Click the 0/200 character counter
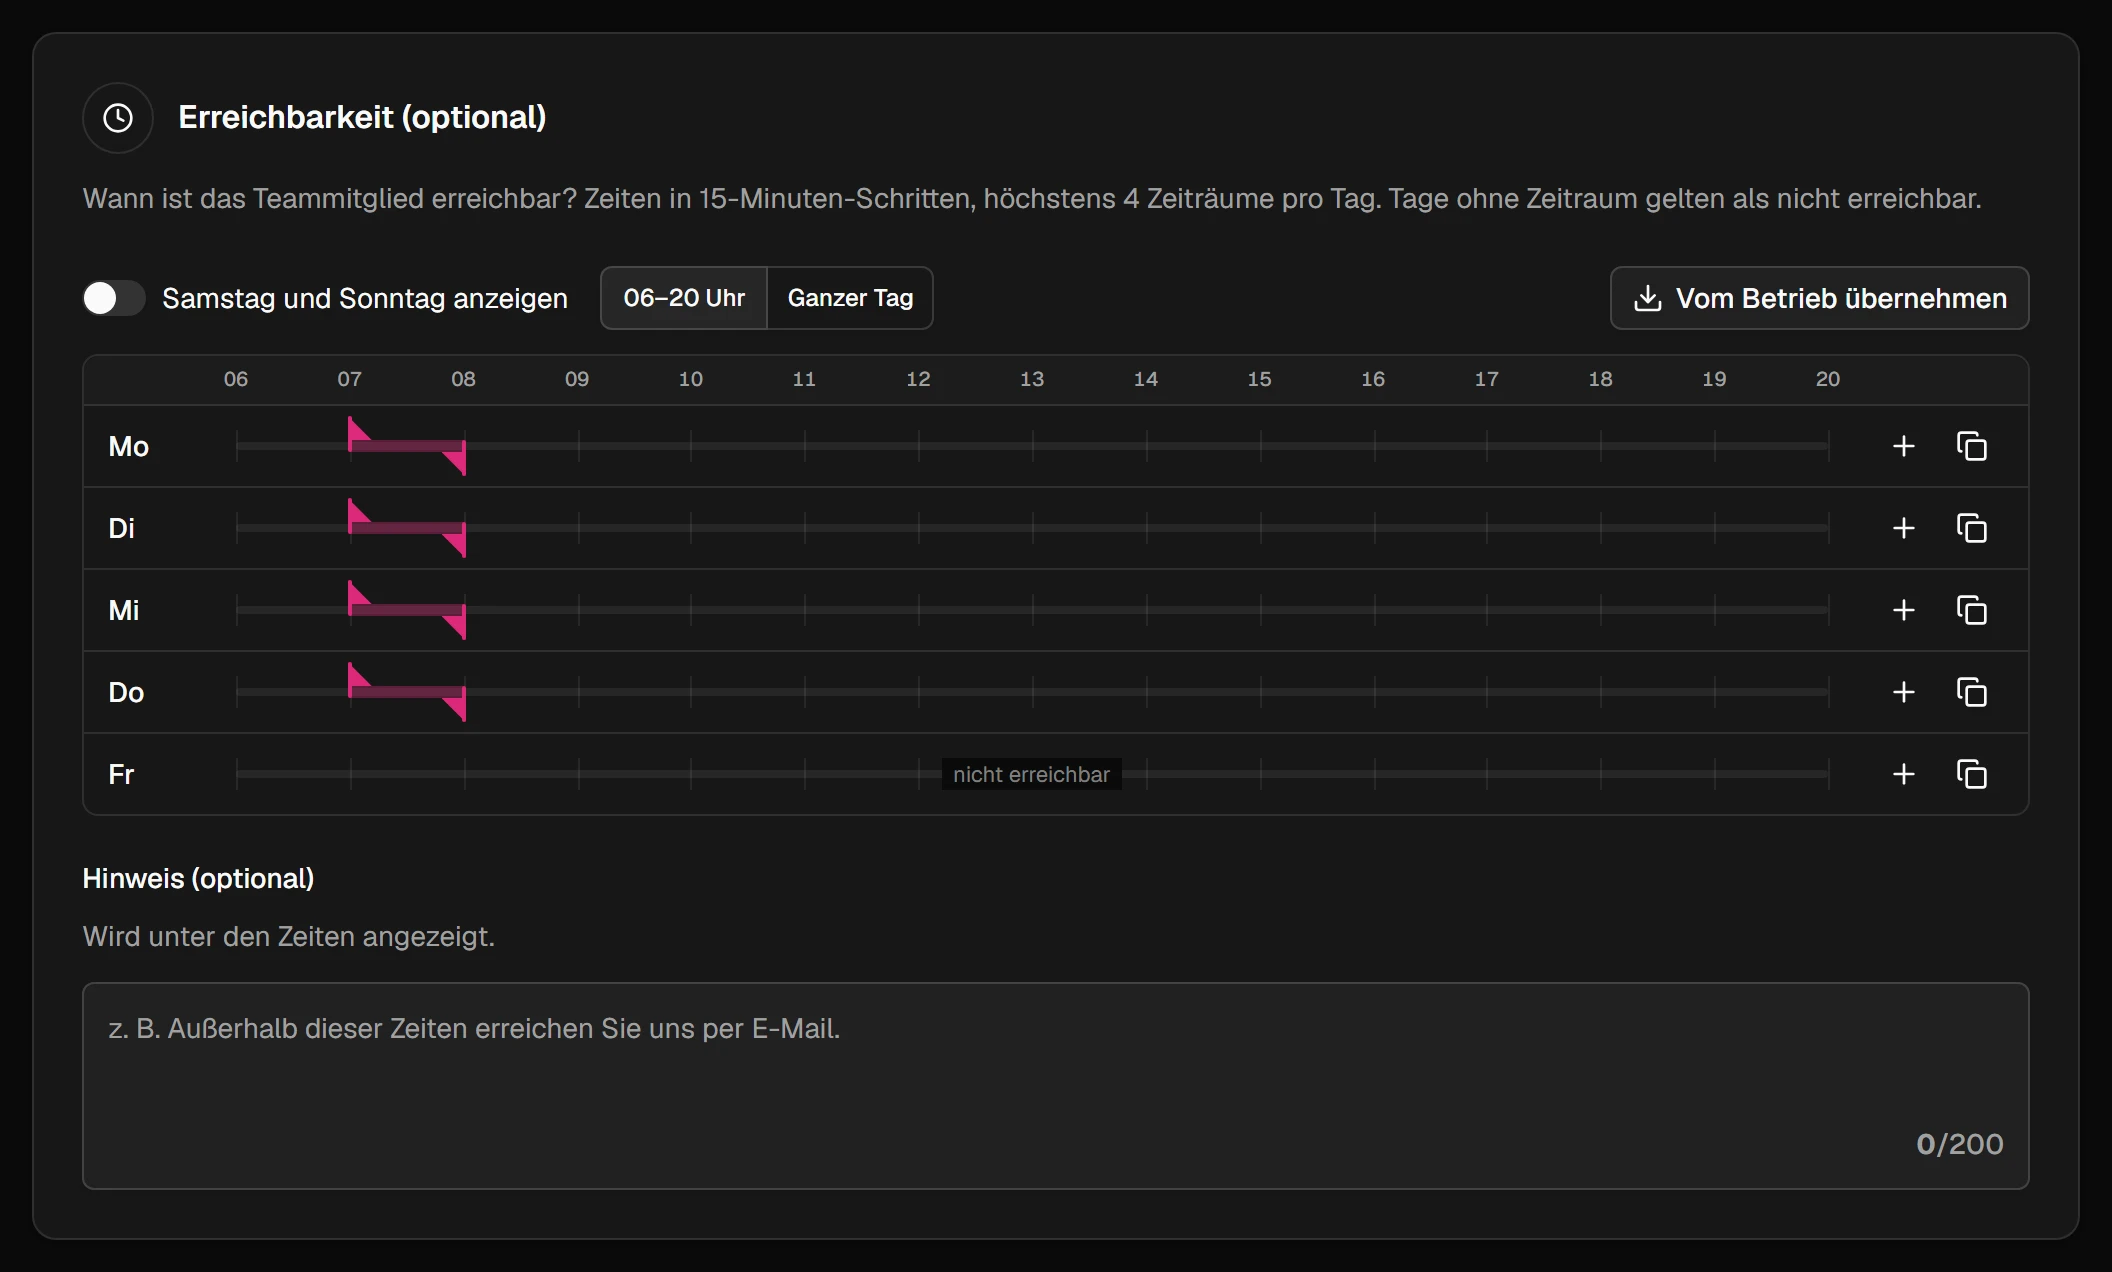 point(1959,1144)
